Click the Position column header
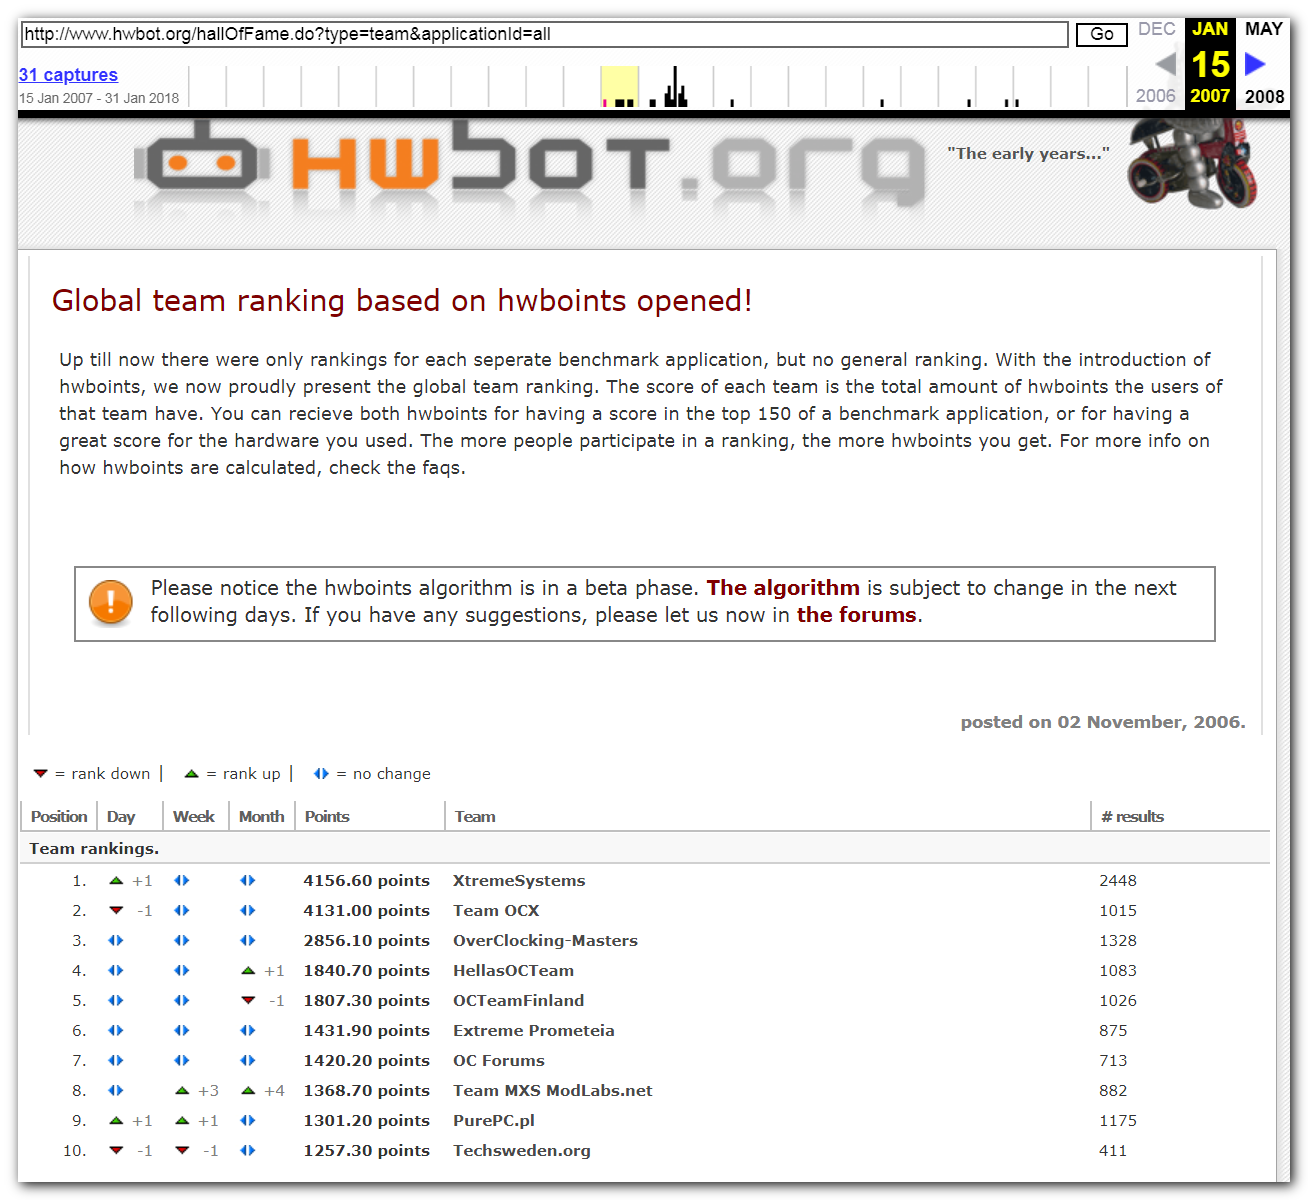This screenshot has height=1200, width=1308. point(59,817)
